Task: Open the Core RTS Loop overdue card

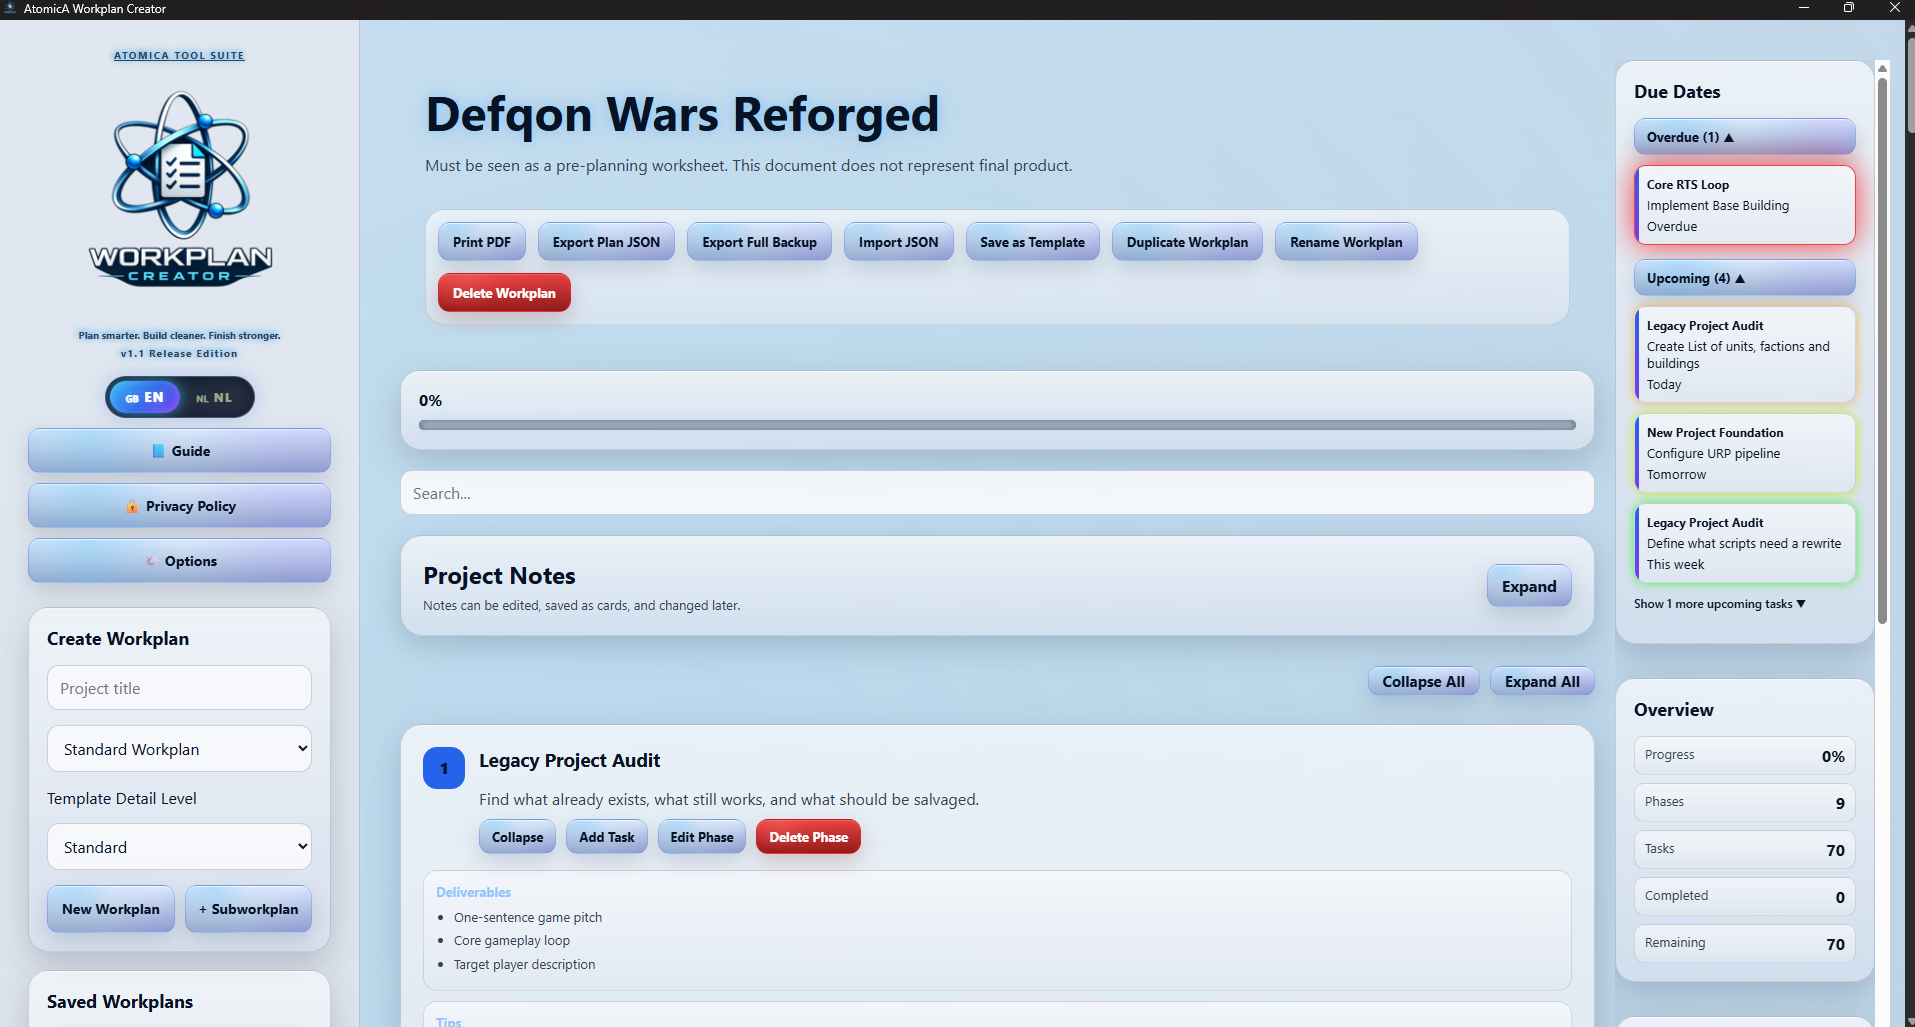Action: click(x=1744, y=205)
